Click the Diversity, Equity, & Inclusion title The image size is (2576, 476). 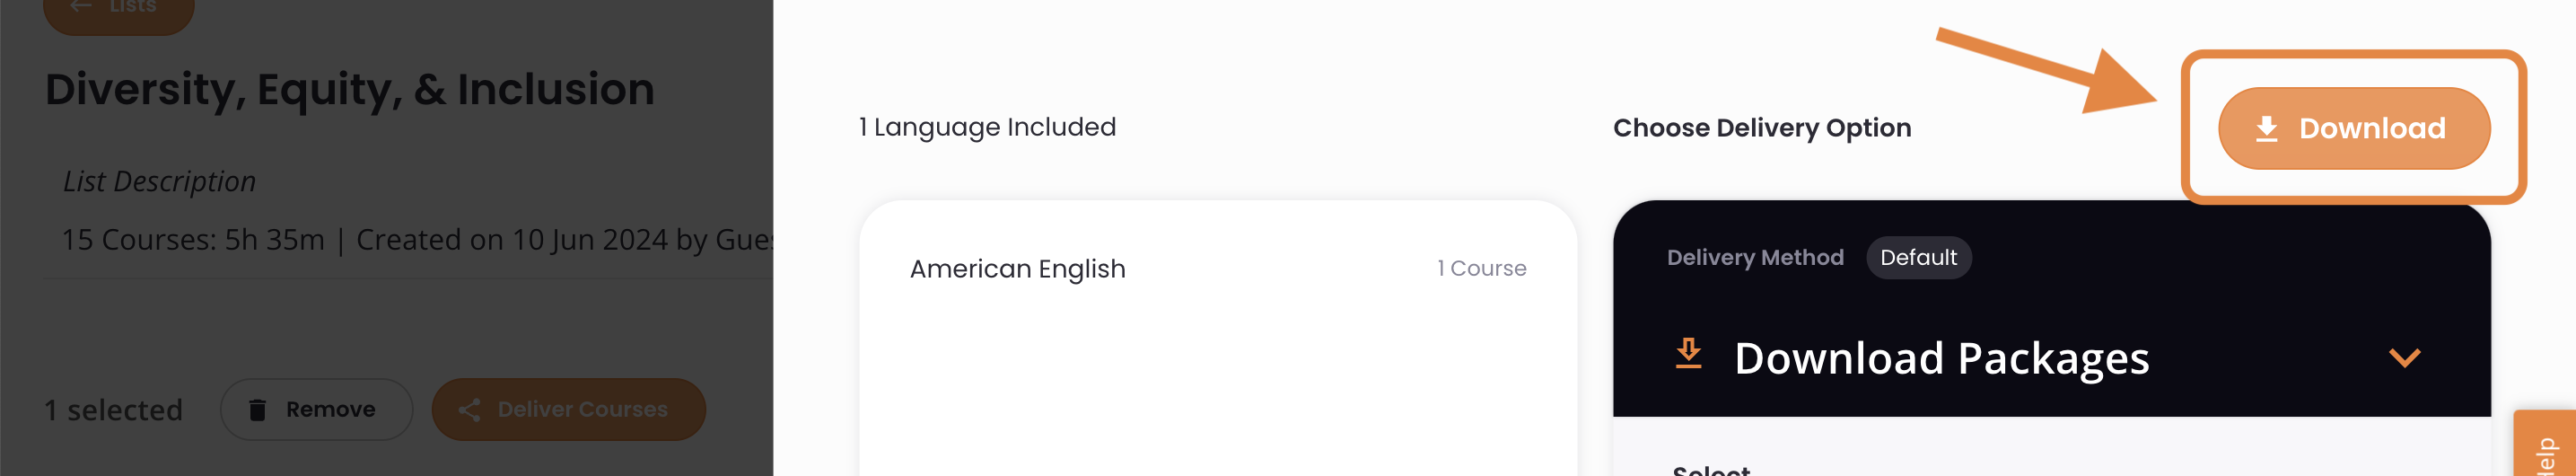coord(350,90)
